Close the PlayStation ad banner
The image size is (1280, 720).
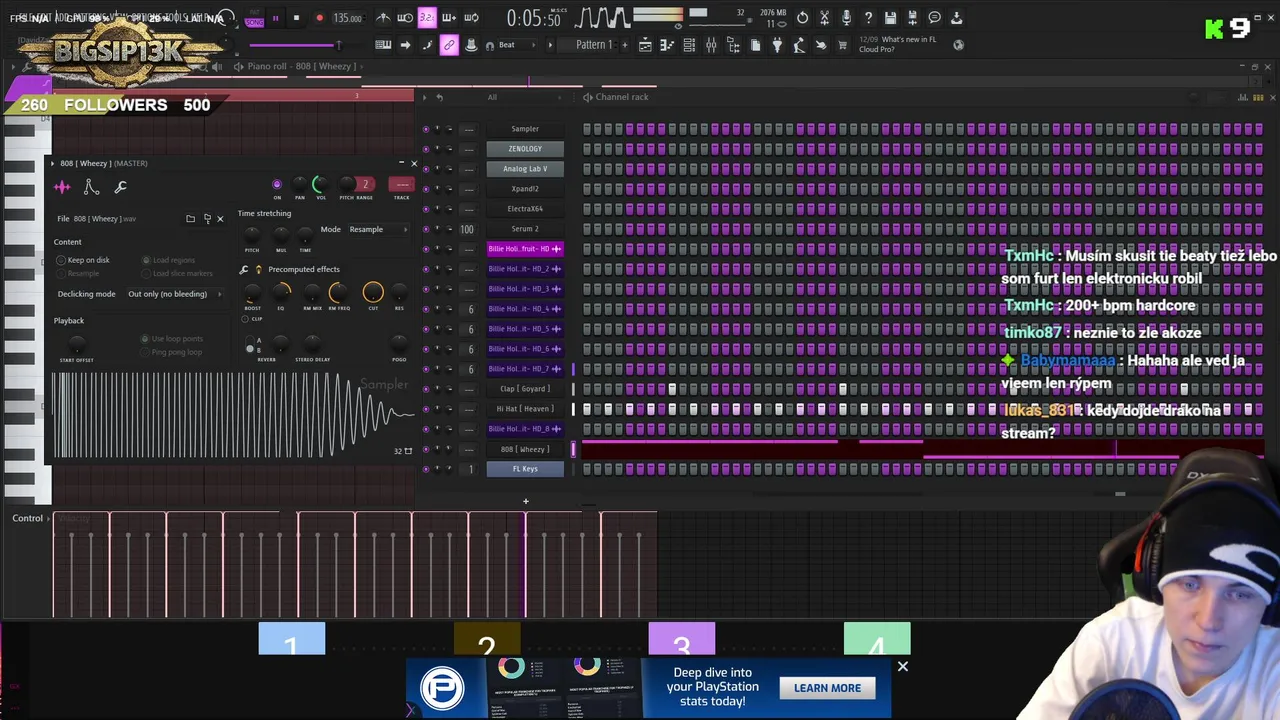coord(902,666)
